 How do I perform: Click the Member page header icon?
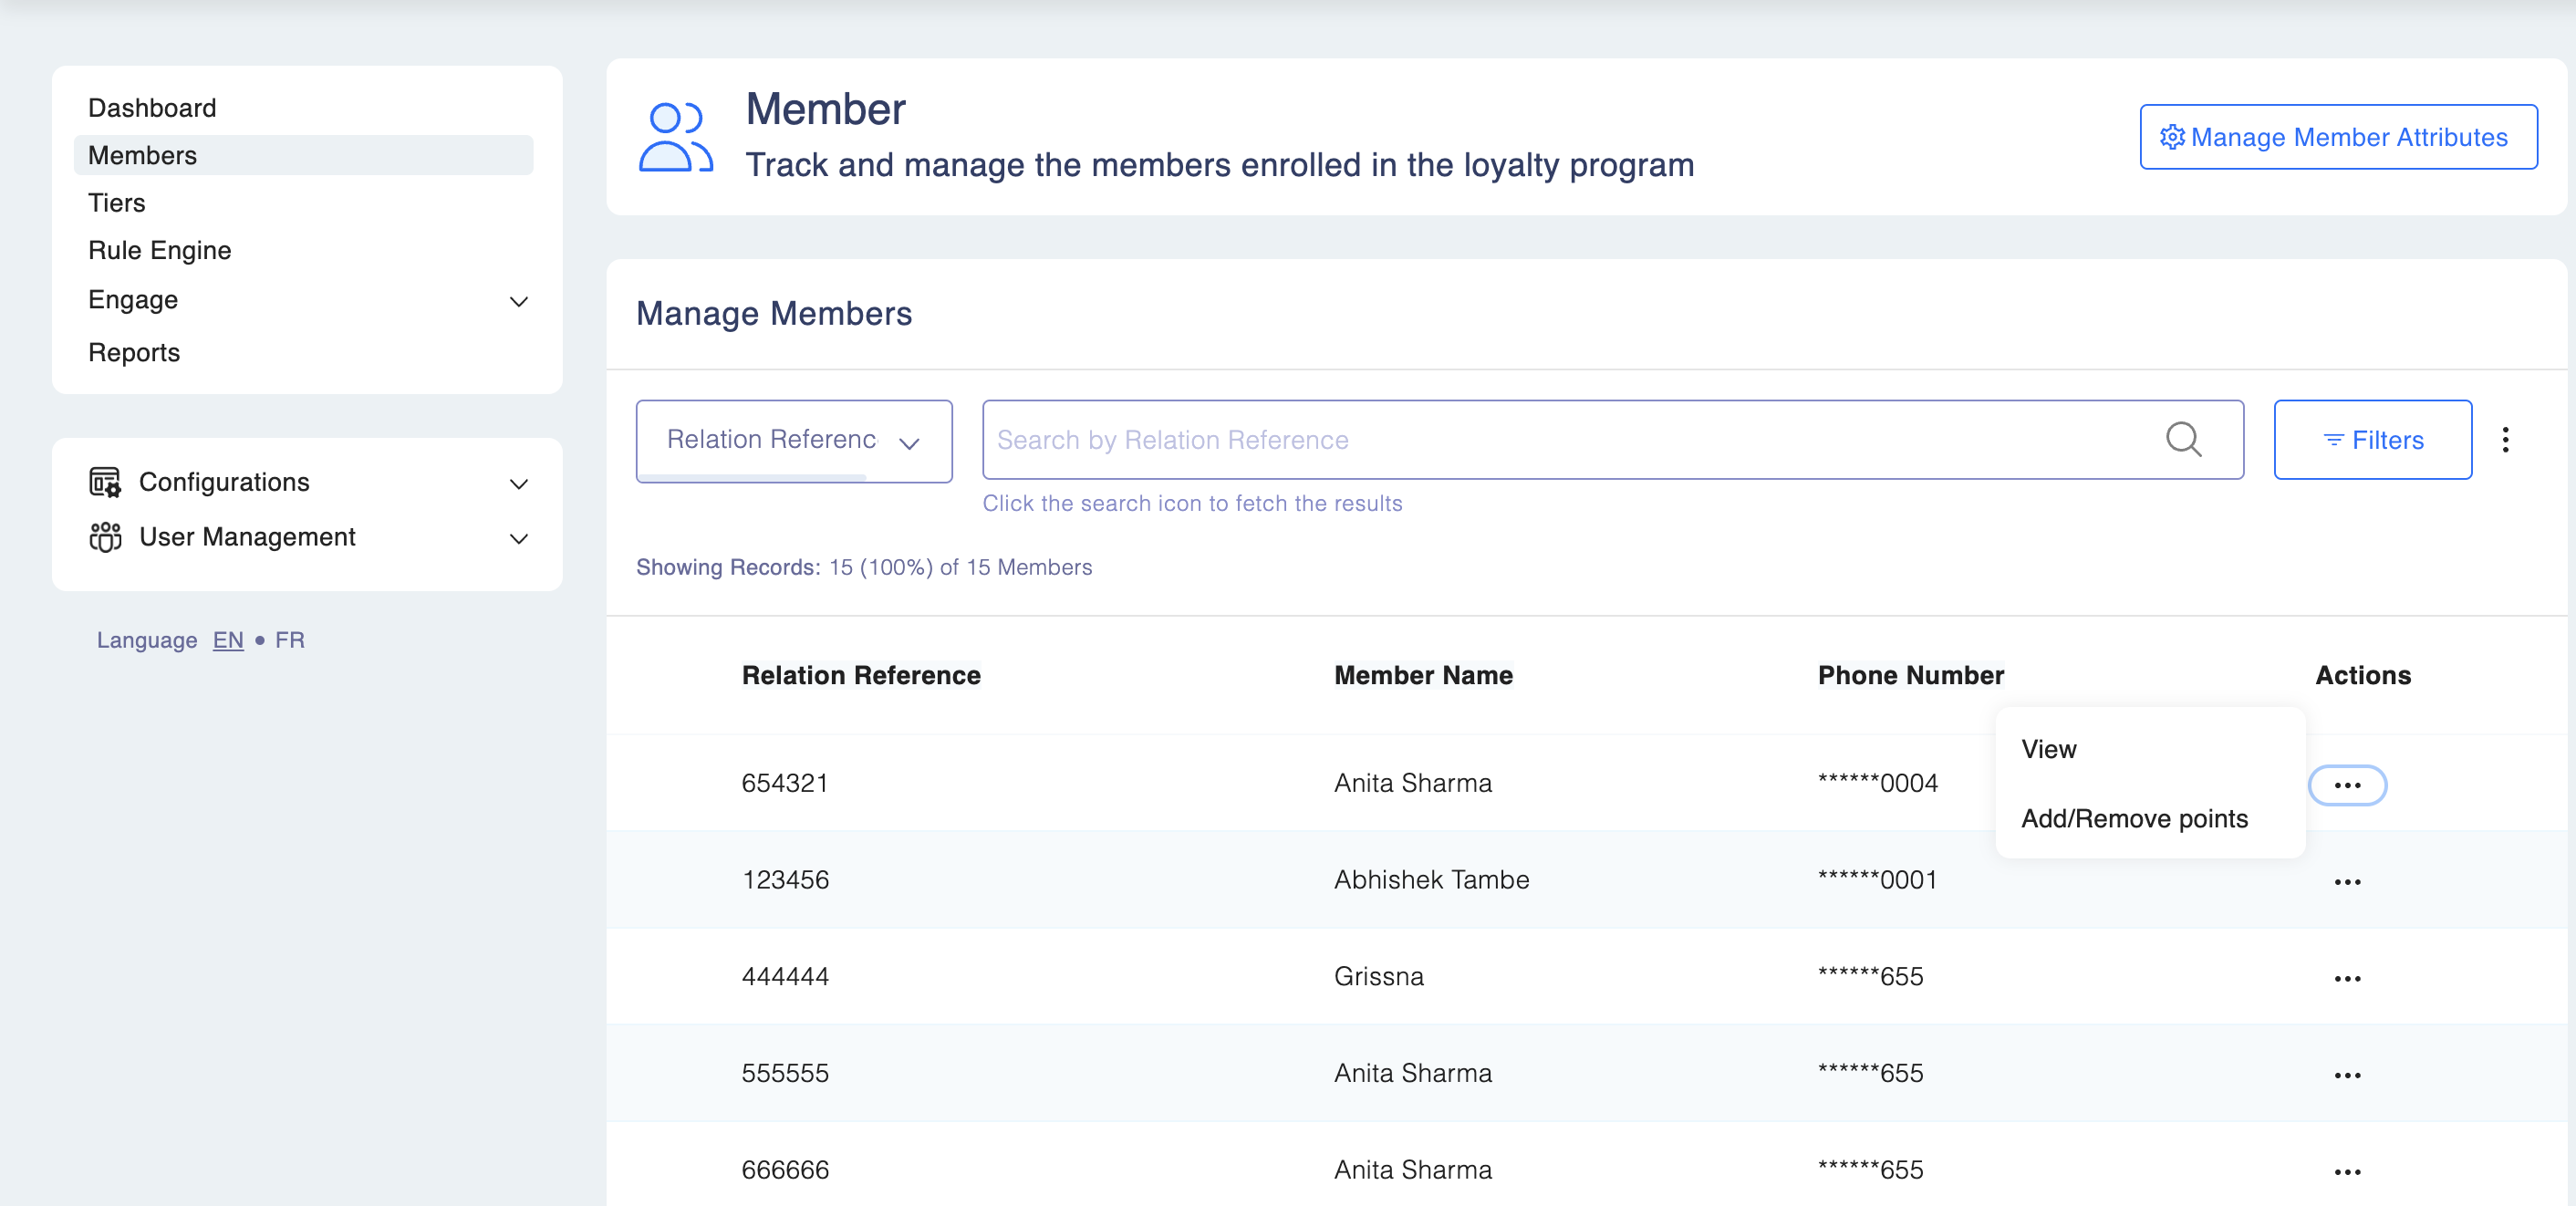[x=675, y=137]
